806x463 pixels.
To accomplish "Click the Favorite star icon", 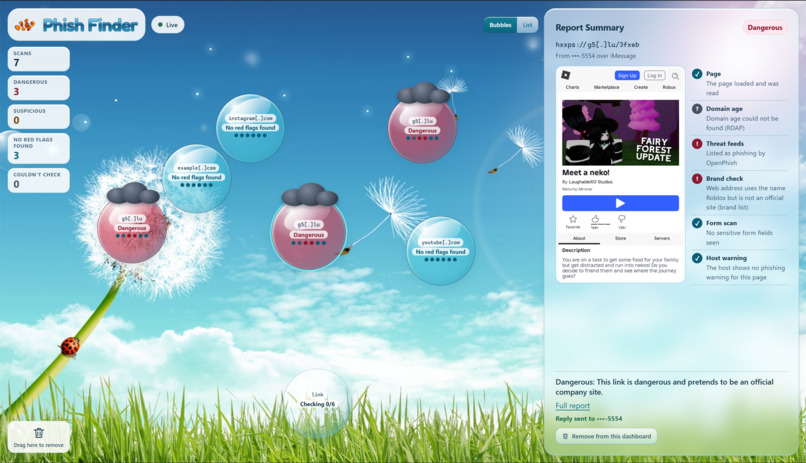I will [573, 219].
